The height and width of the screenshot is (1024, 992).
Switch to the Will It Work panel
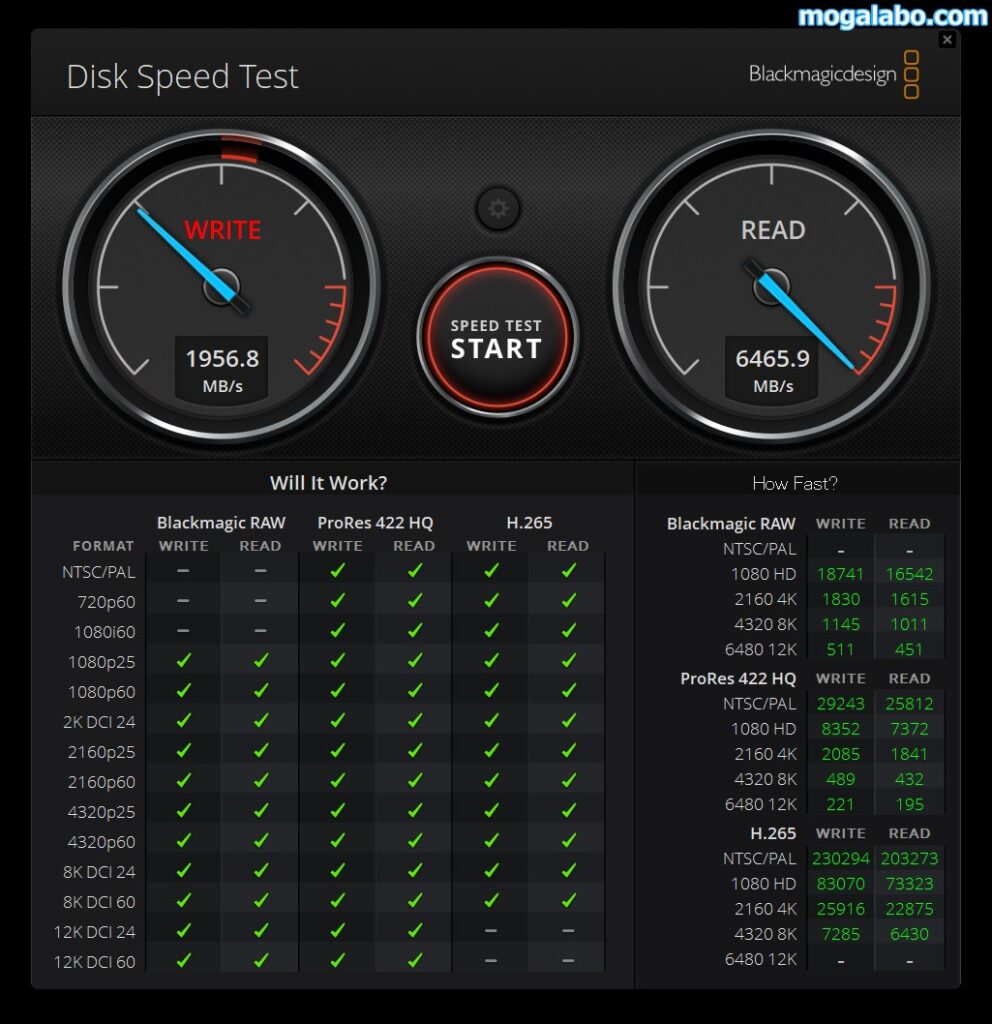coord(329,483)
